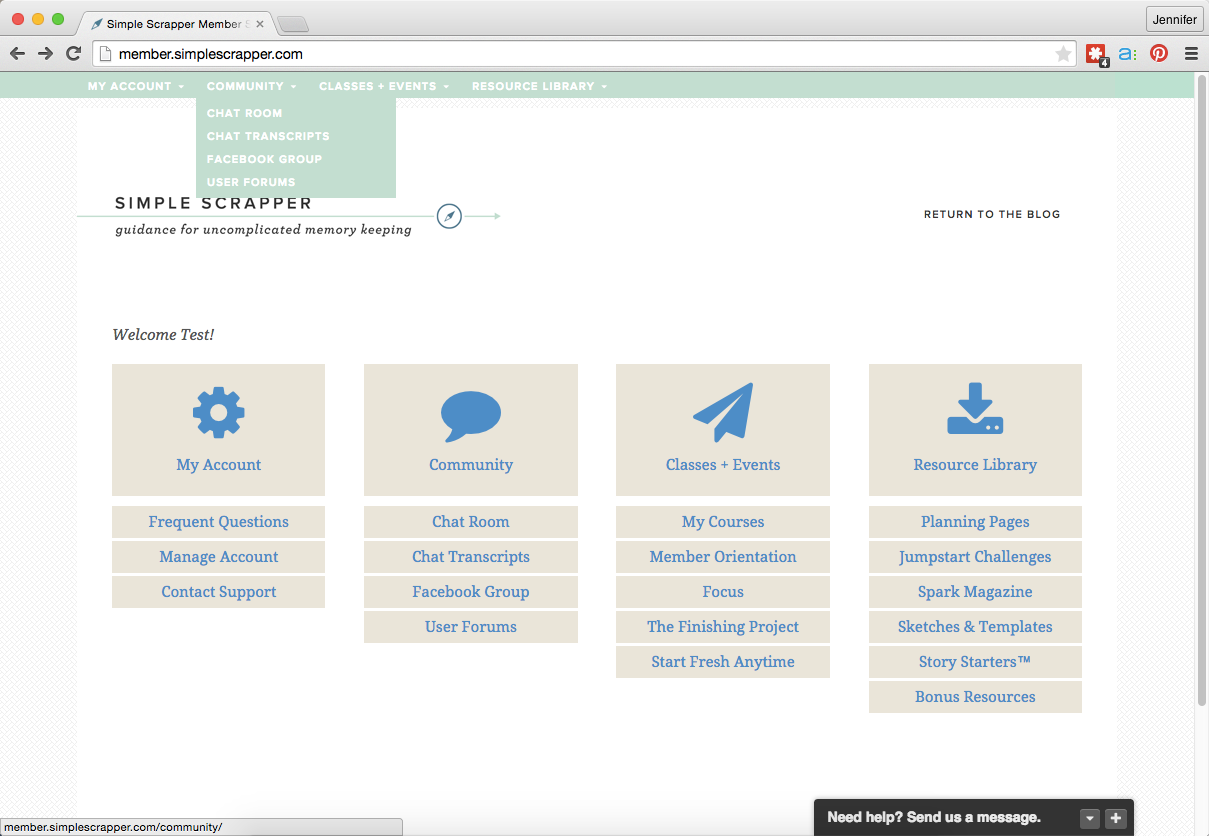Click the gear icon above My Account
The image size is (1209, 836).
coord(218,412)
